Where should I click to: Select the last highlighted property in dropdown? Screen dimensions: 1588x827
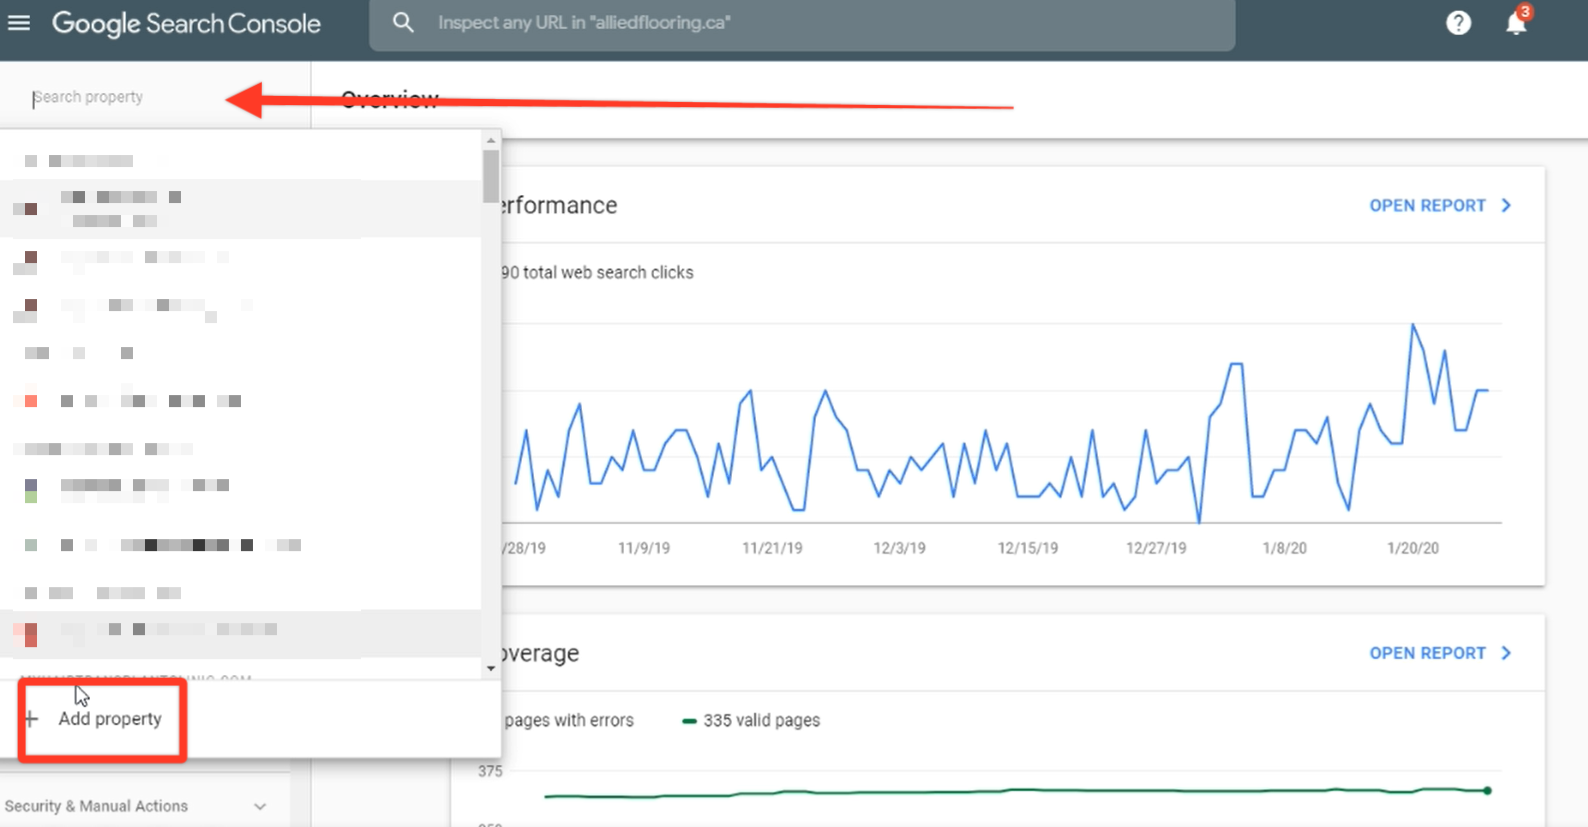point(240,633)
